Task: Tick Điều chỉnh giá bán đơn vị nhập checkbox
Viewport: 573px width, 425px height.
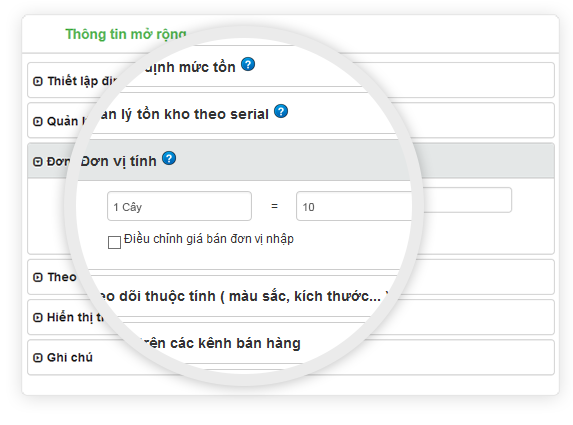Action: 114,242
